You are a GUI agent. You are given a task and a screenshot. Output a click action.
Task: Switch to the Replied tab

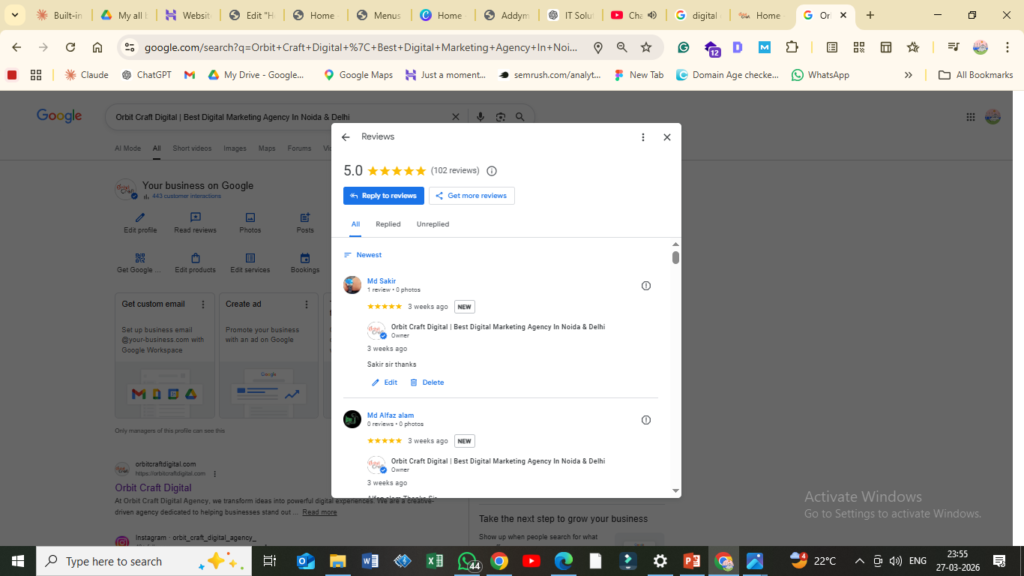click(388, 224)
